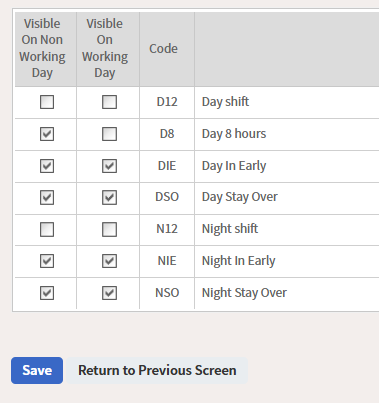379x403 pixels.
Task: Click the Day Stay Over description cell
Action: pyautogui.click(x=287, y=197)
